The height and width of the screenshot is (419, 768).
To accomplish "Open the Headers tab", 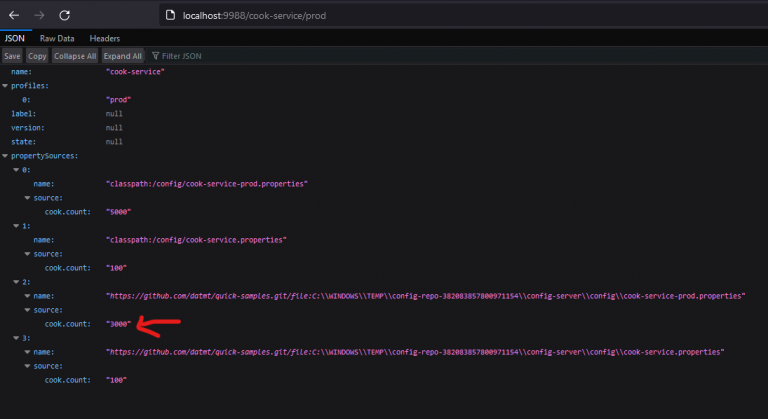I will click(105, 38).
